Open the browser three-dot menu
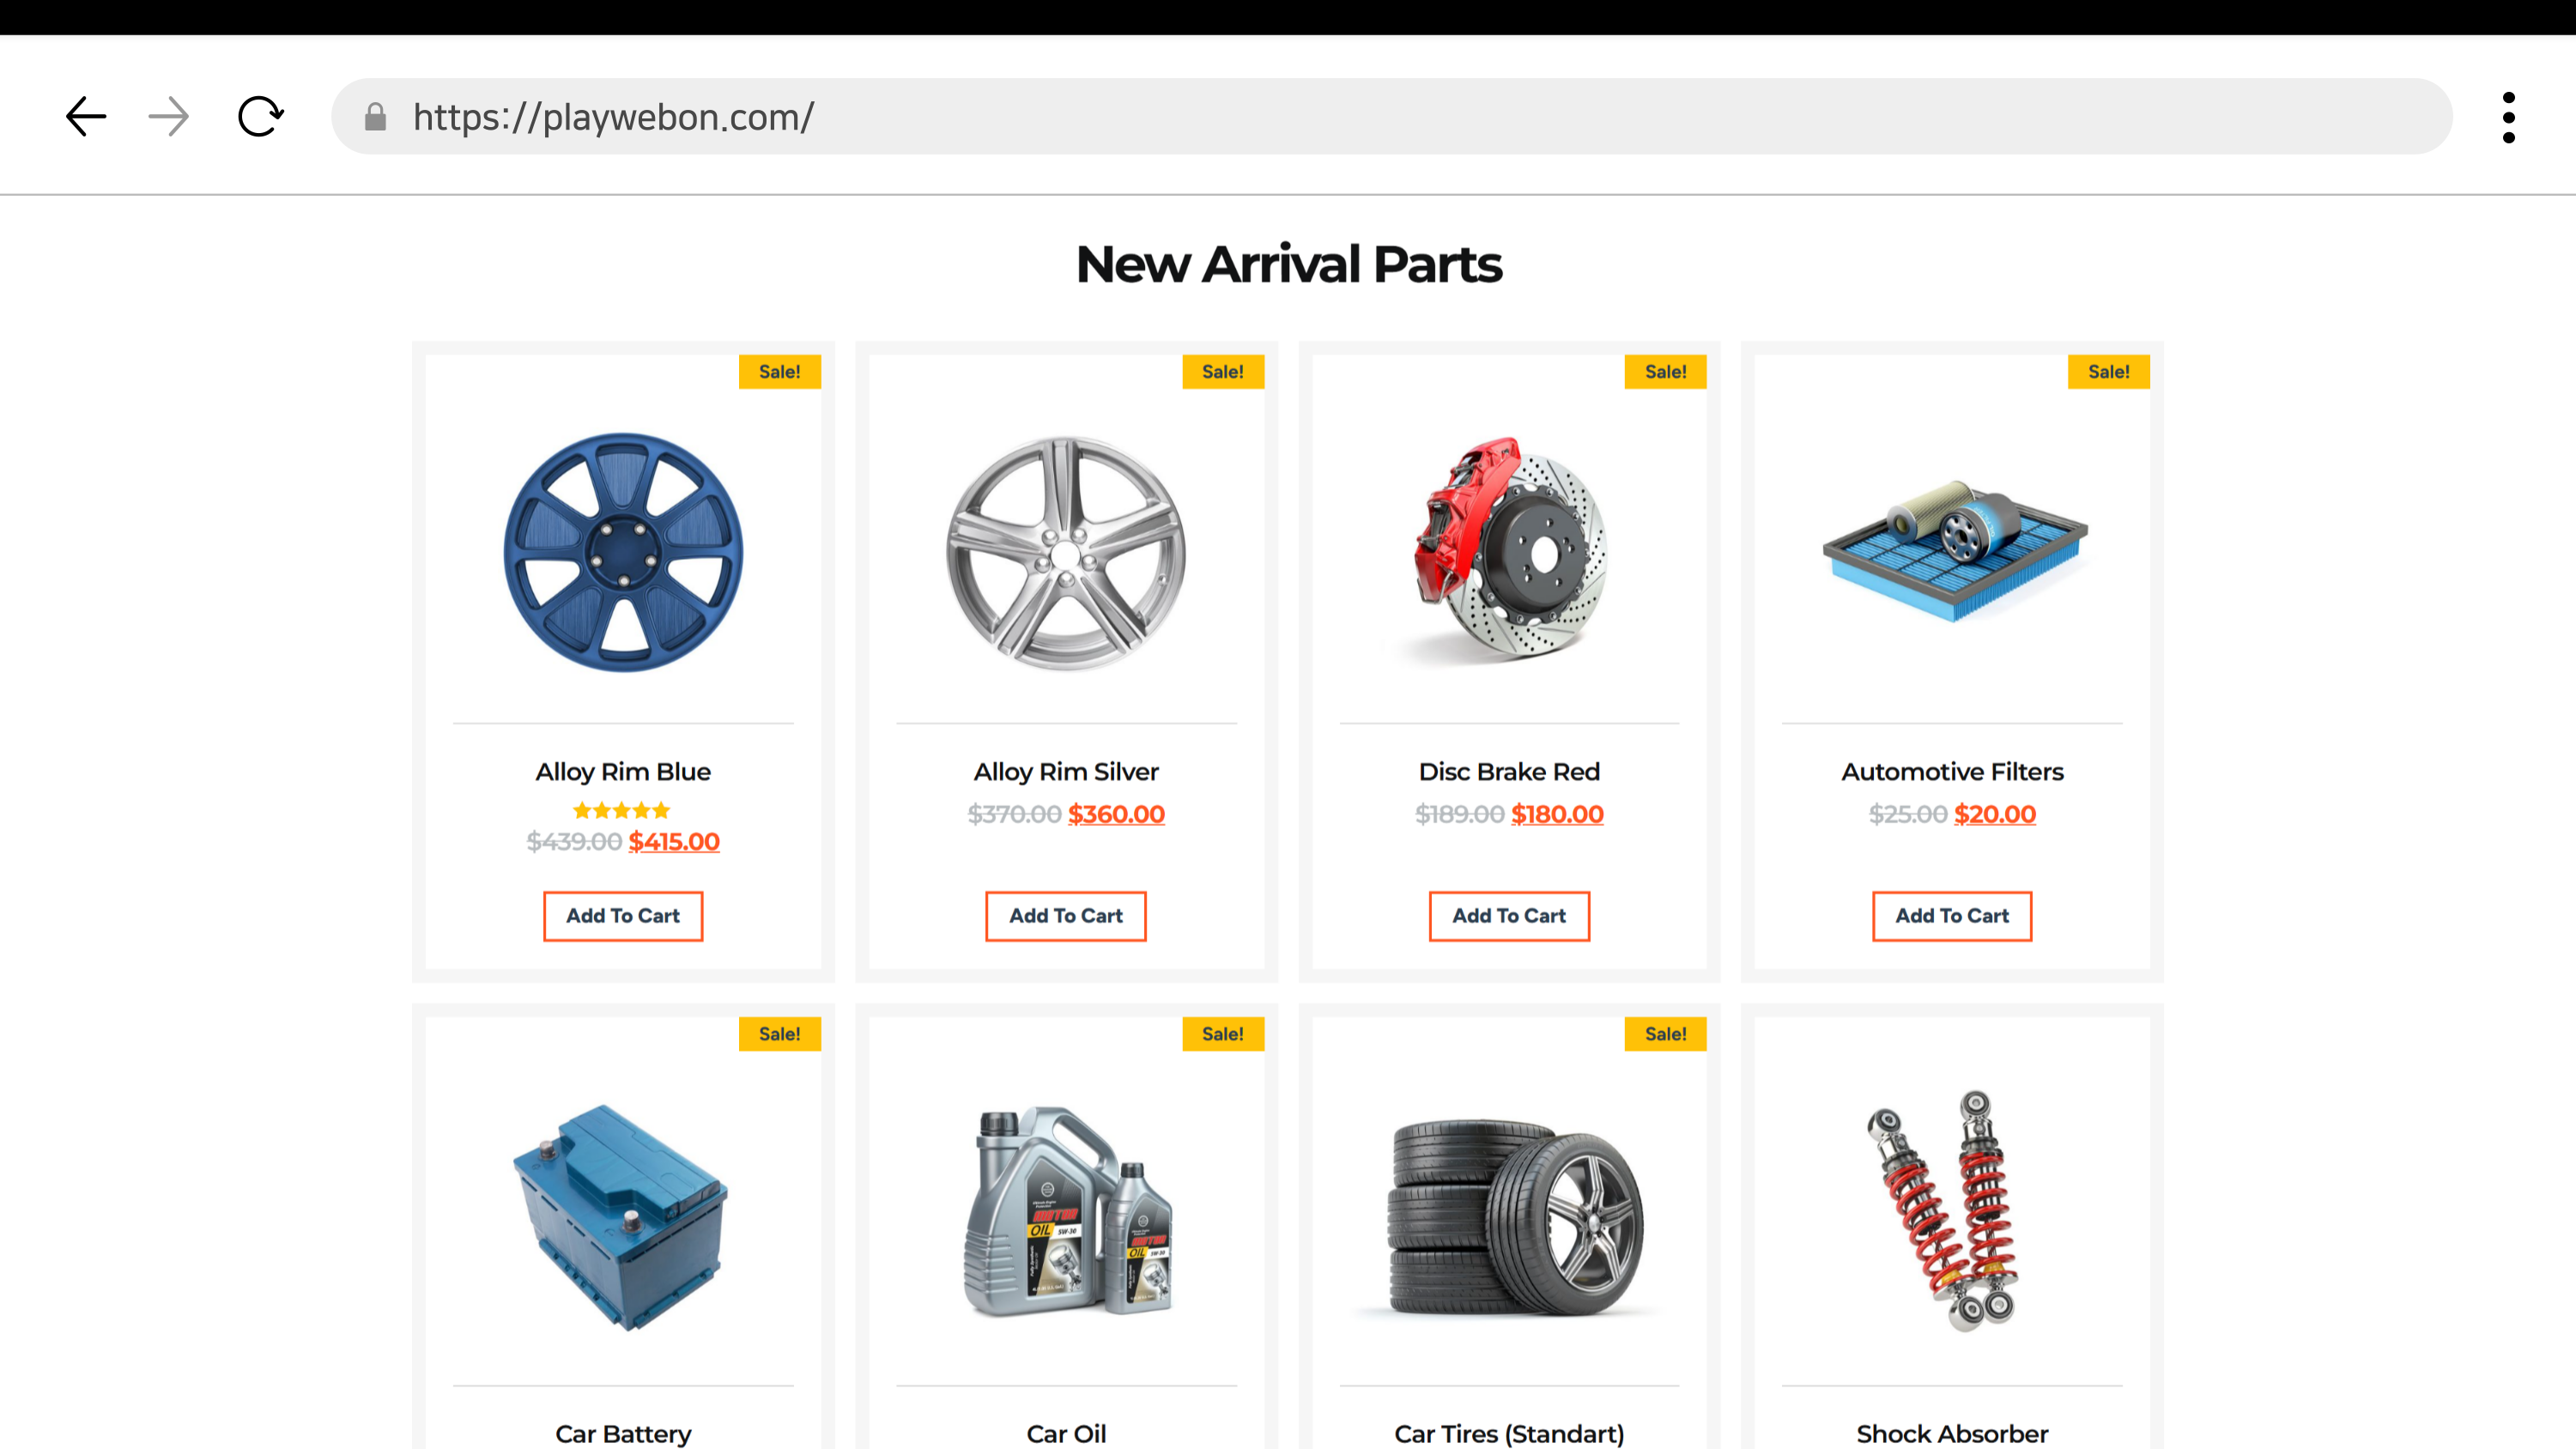 click(x=2508, y=117)
